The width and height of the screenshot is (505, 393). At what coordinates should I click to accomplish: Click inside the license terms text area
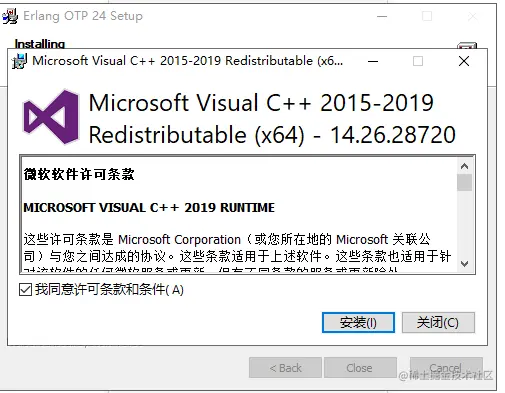click(239, 214)
